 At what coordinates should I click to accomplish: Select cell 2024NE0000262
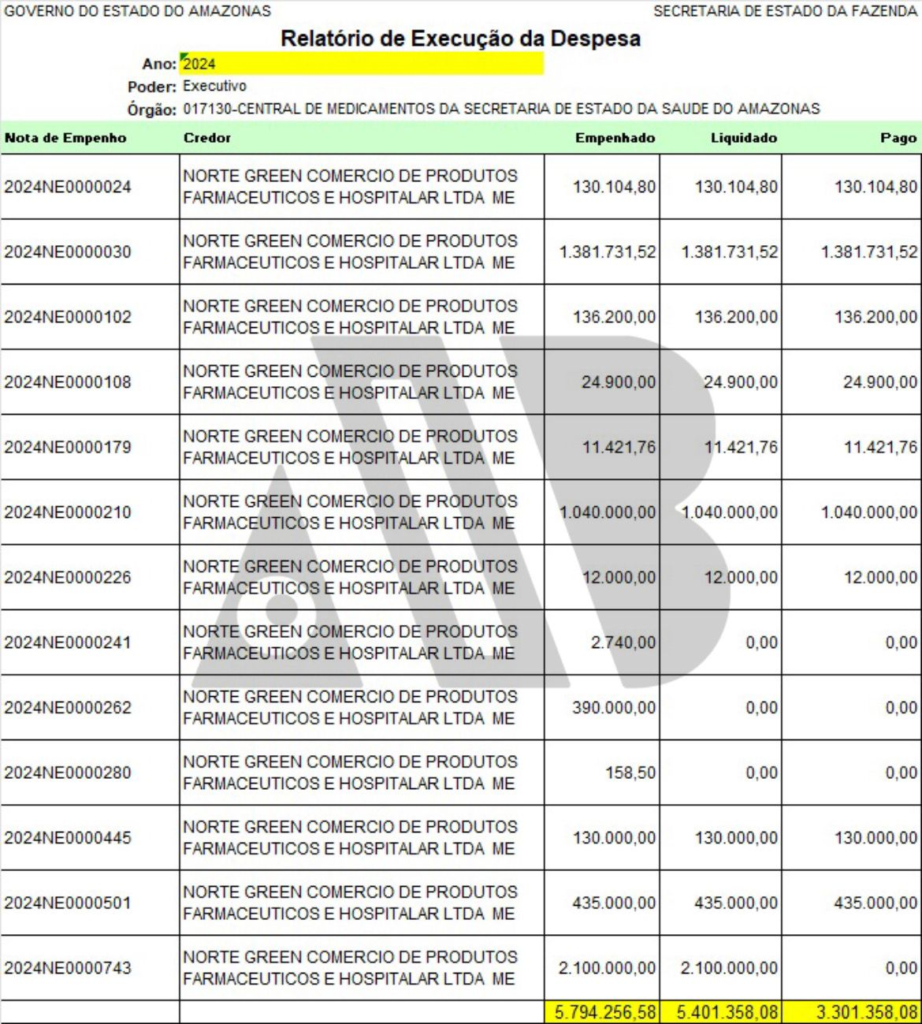(90, 707)
